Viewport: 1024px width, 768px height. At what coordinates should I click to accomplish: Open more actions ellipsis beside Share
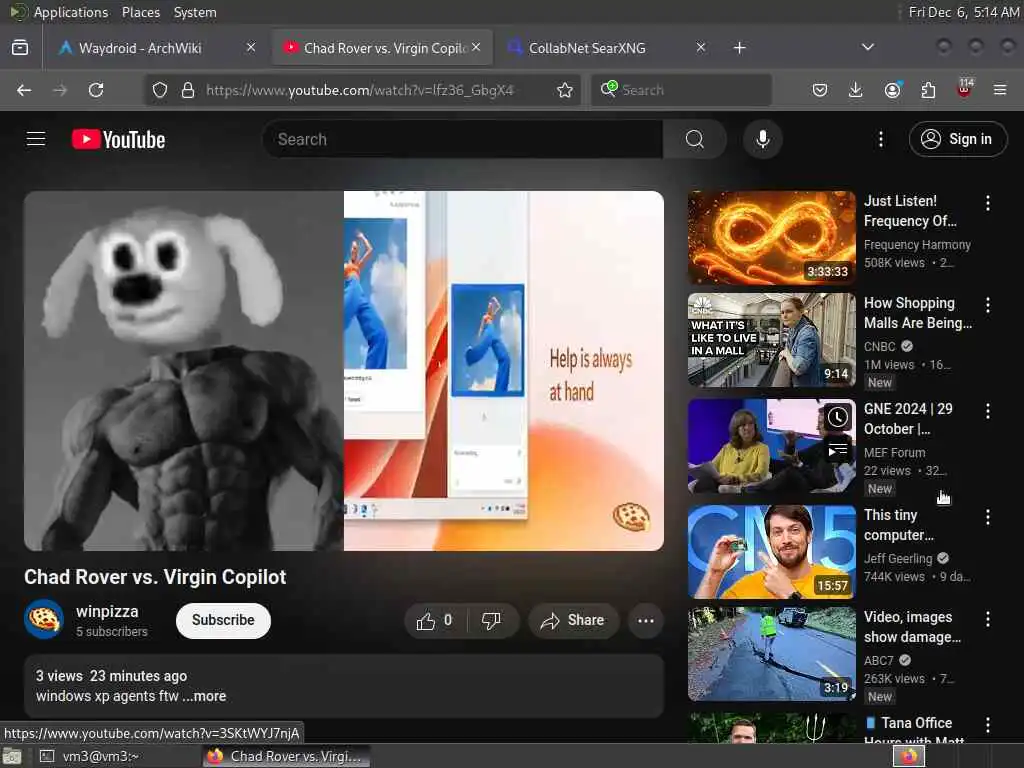click(646, 620)
